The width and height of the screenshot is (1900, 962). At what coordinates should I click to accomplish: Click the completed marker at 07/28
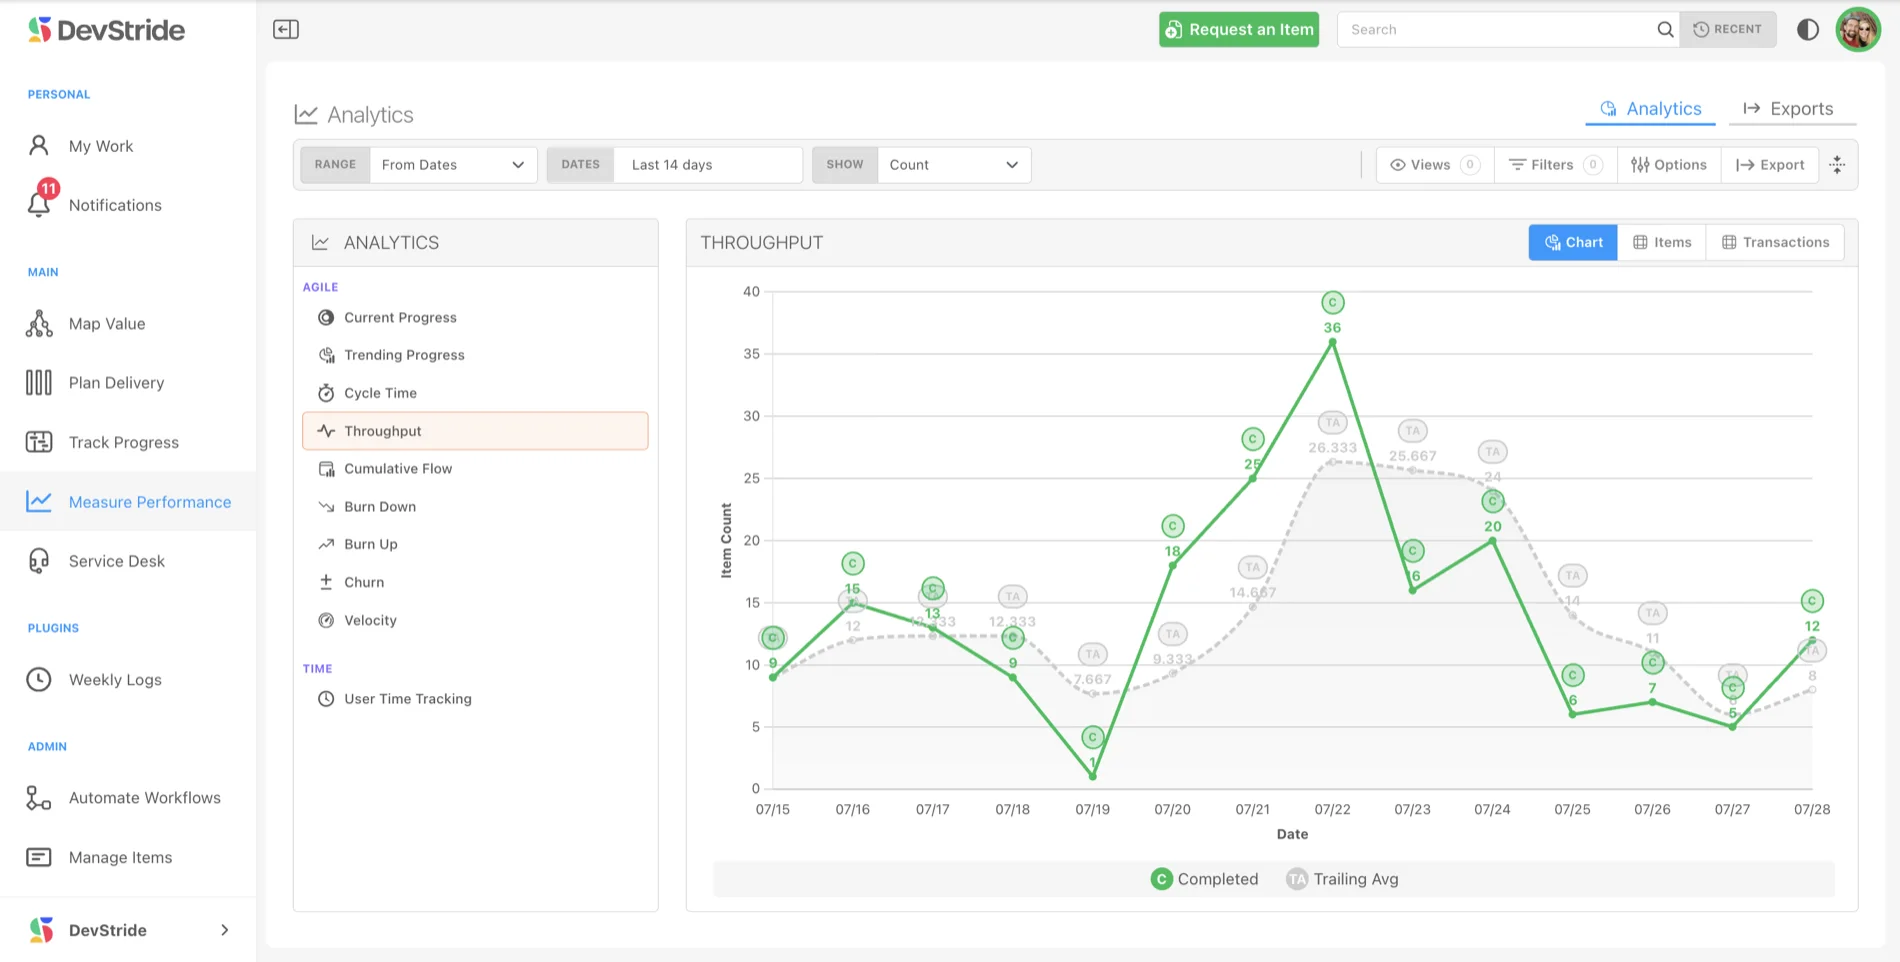coord(1812,601)
